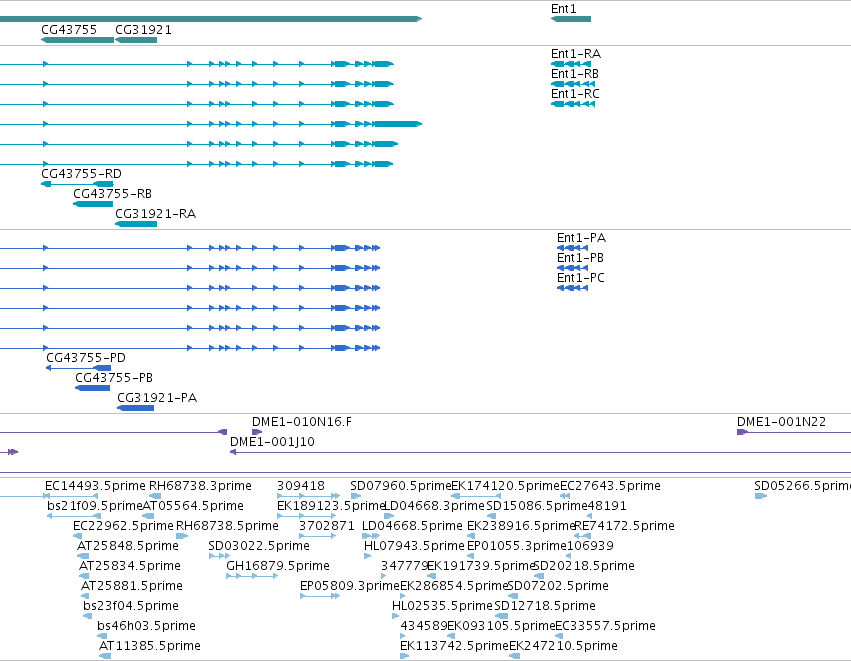851x661 pixels.
Task: Click the AT25848.5prime EST label
Action: [x=128, y=546]
